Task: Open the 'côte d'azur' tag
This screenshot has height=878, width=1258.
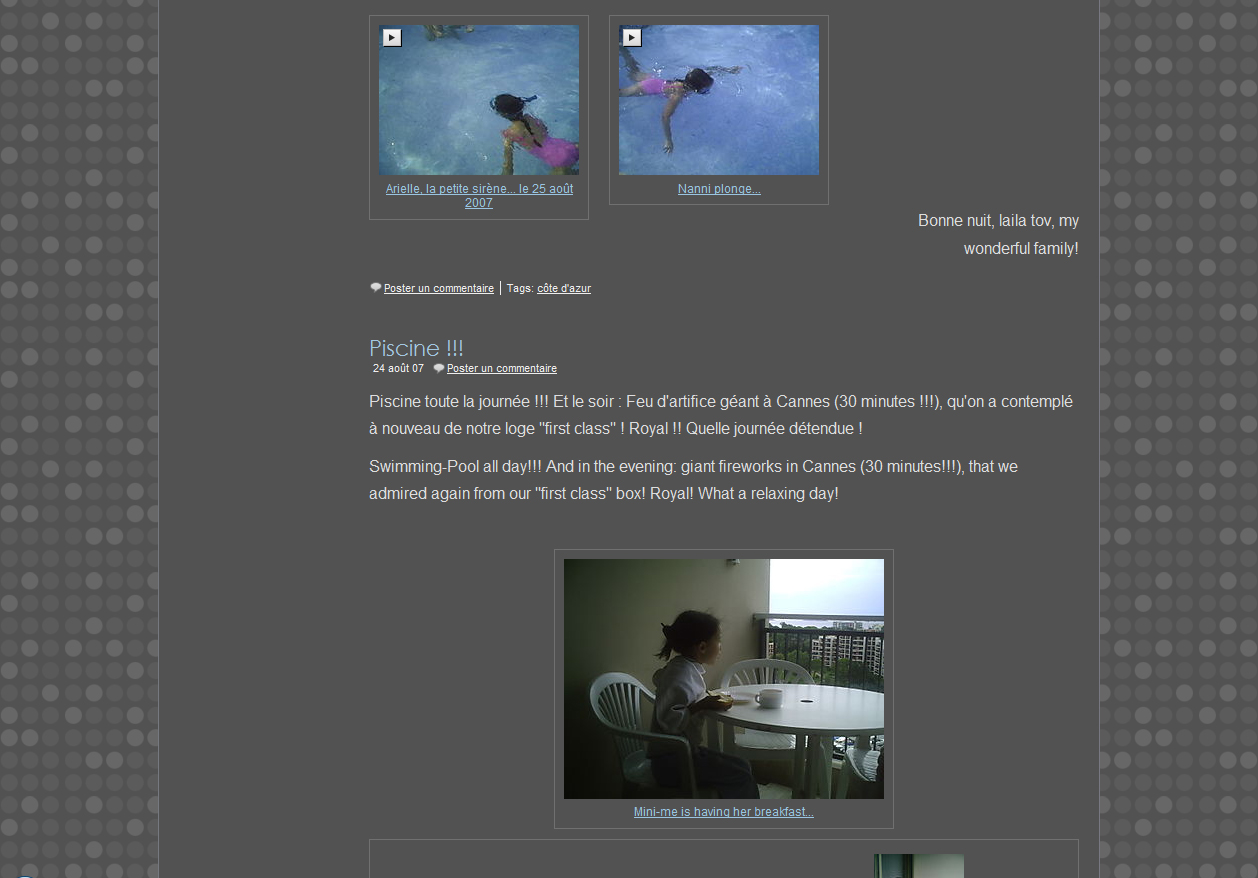Action: pos(564,289)
